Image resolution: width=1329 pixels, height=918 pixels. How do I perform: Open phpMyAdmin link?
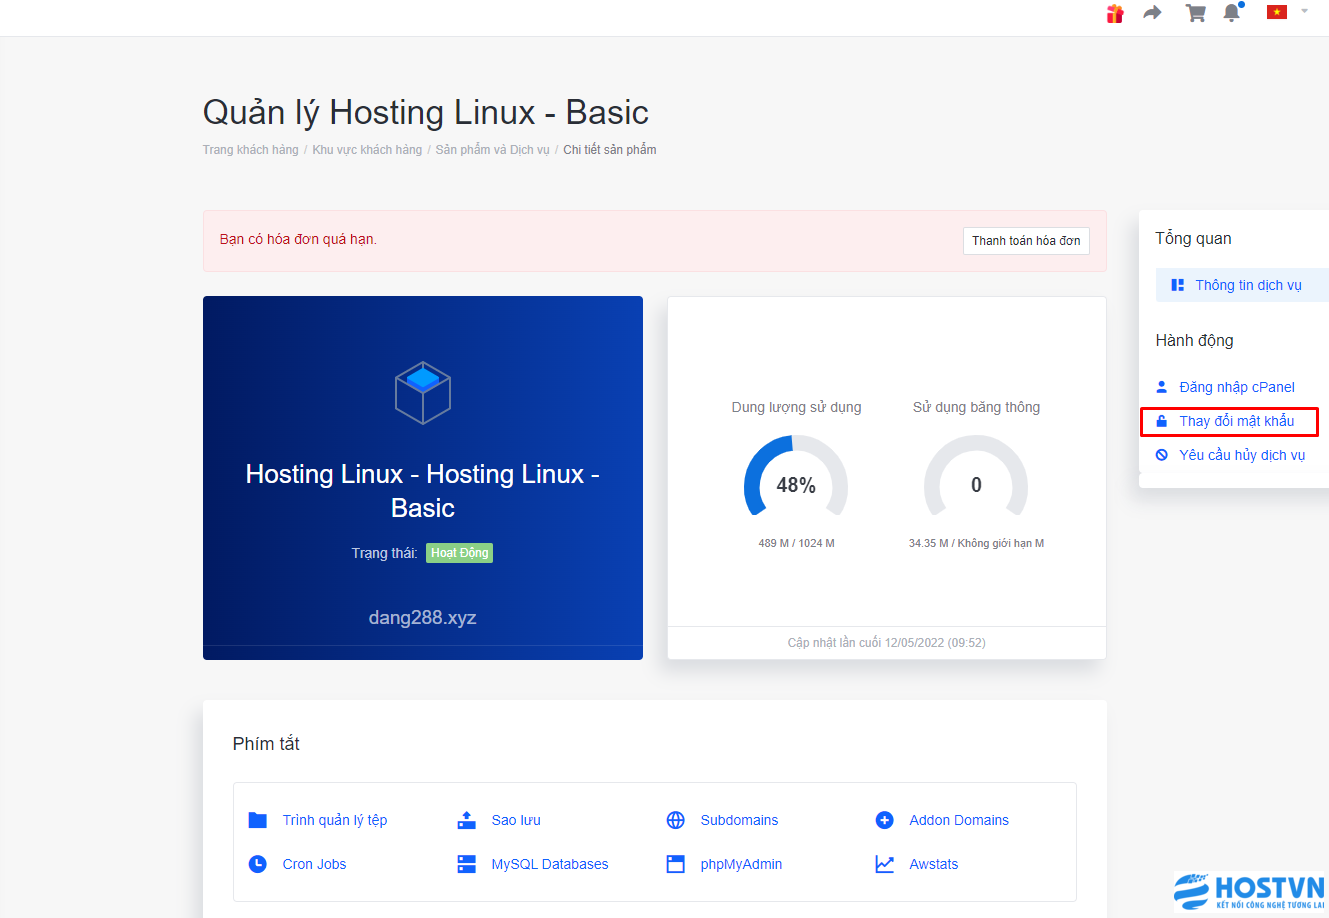point(741,864)
